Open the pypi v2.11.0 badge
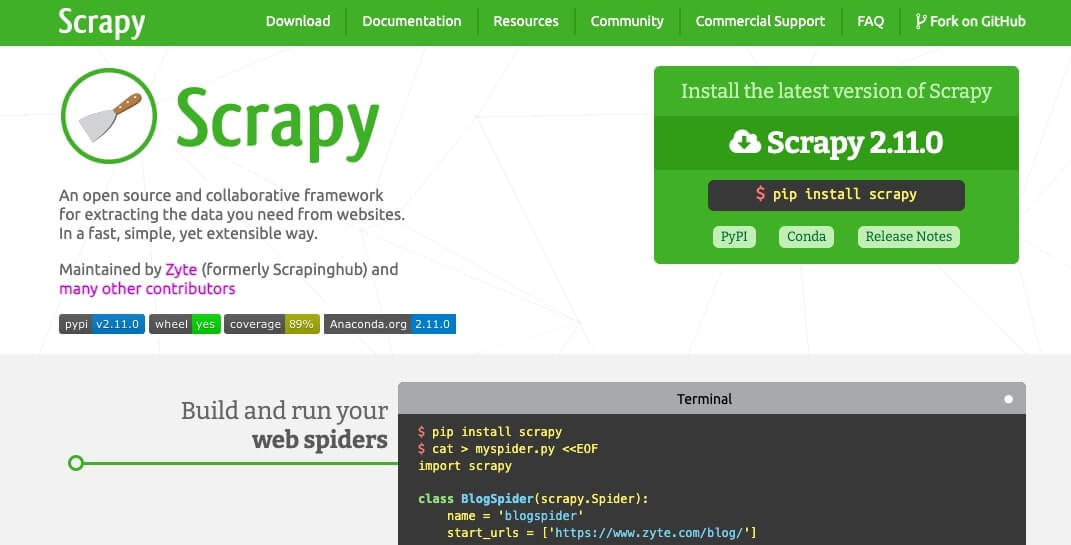This screenshot has width=1071, height=545. (x=102, y=324)
